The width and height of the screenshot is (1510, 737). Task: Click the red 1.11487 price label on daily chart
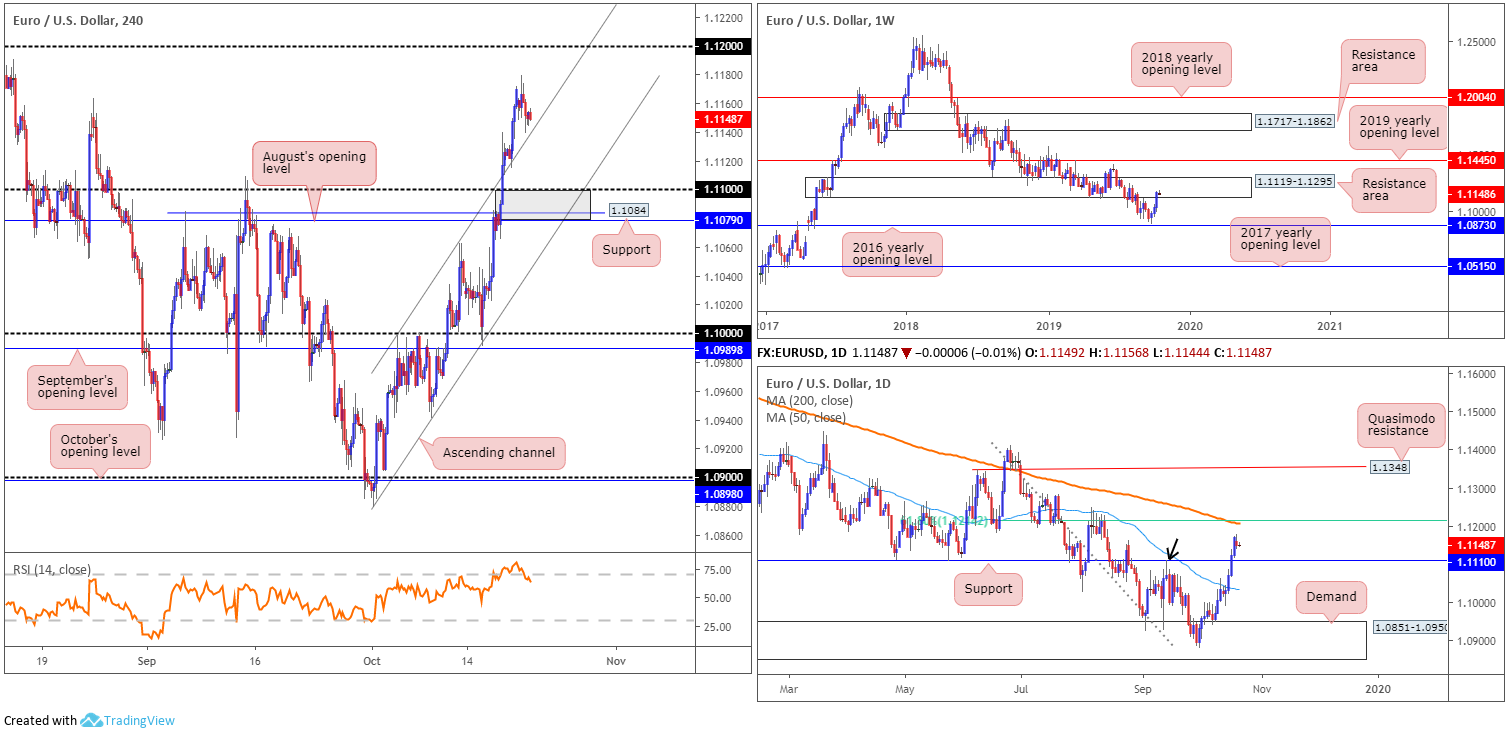pyautogui.click(x=1475, y=546)
